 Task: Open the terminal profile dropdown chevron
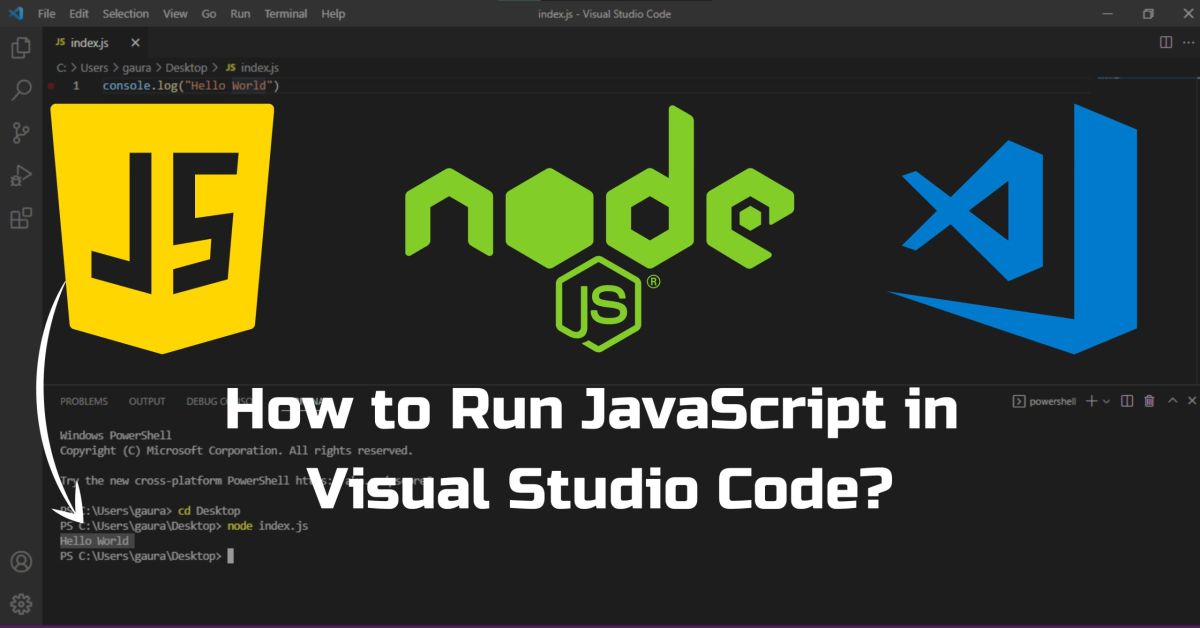(x=1106, y=401)
